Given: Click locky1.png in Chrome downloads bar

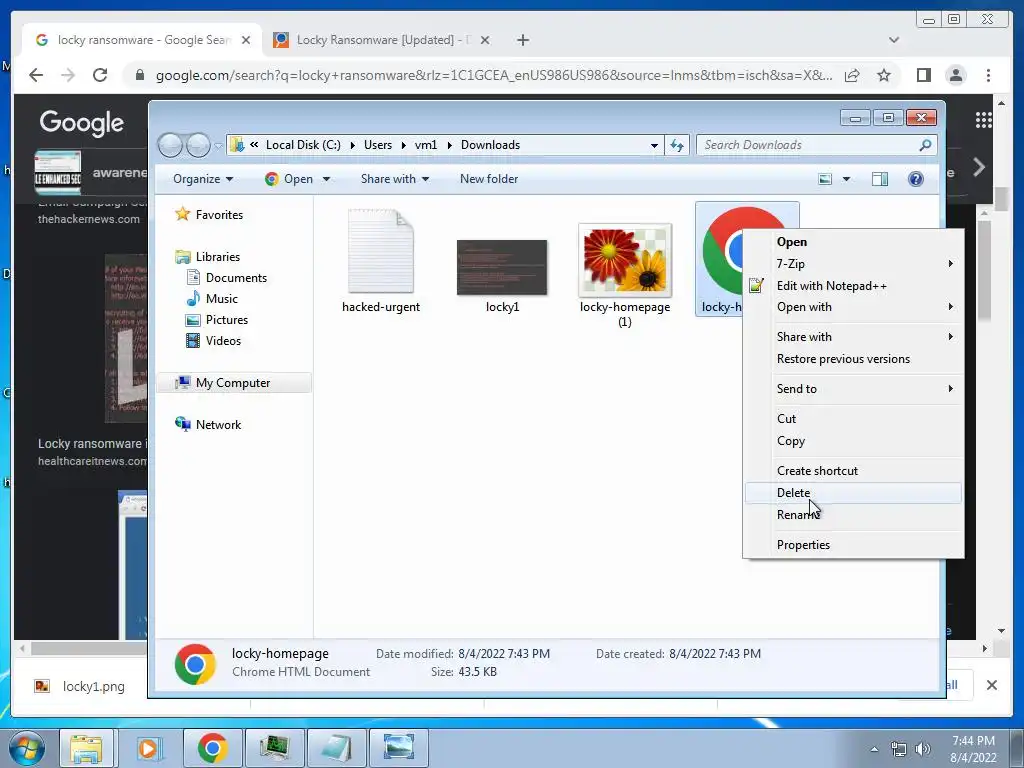Looking at the screenshot, I should tap(80, 686).
